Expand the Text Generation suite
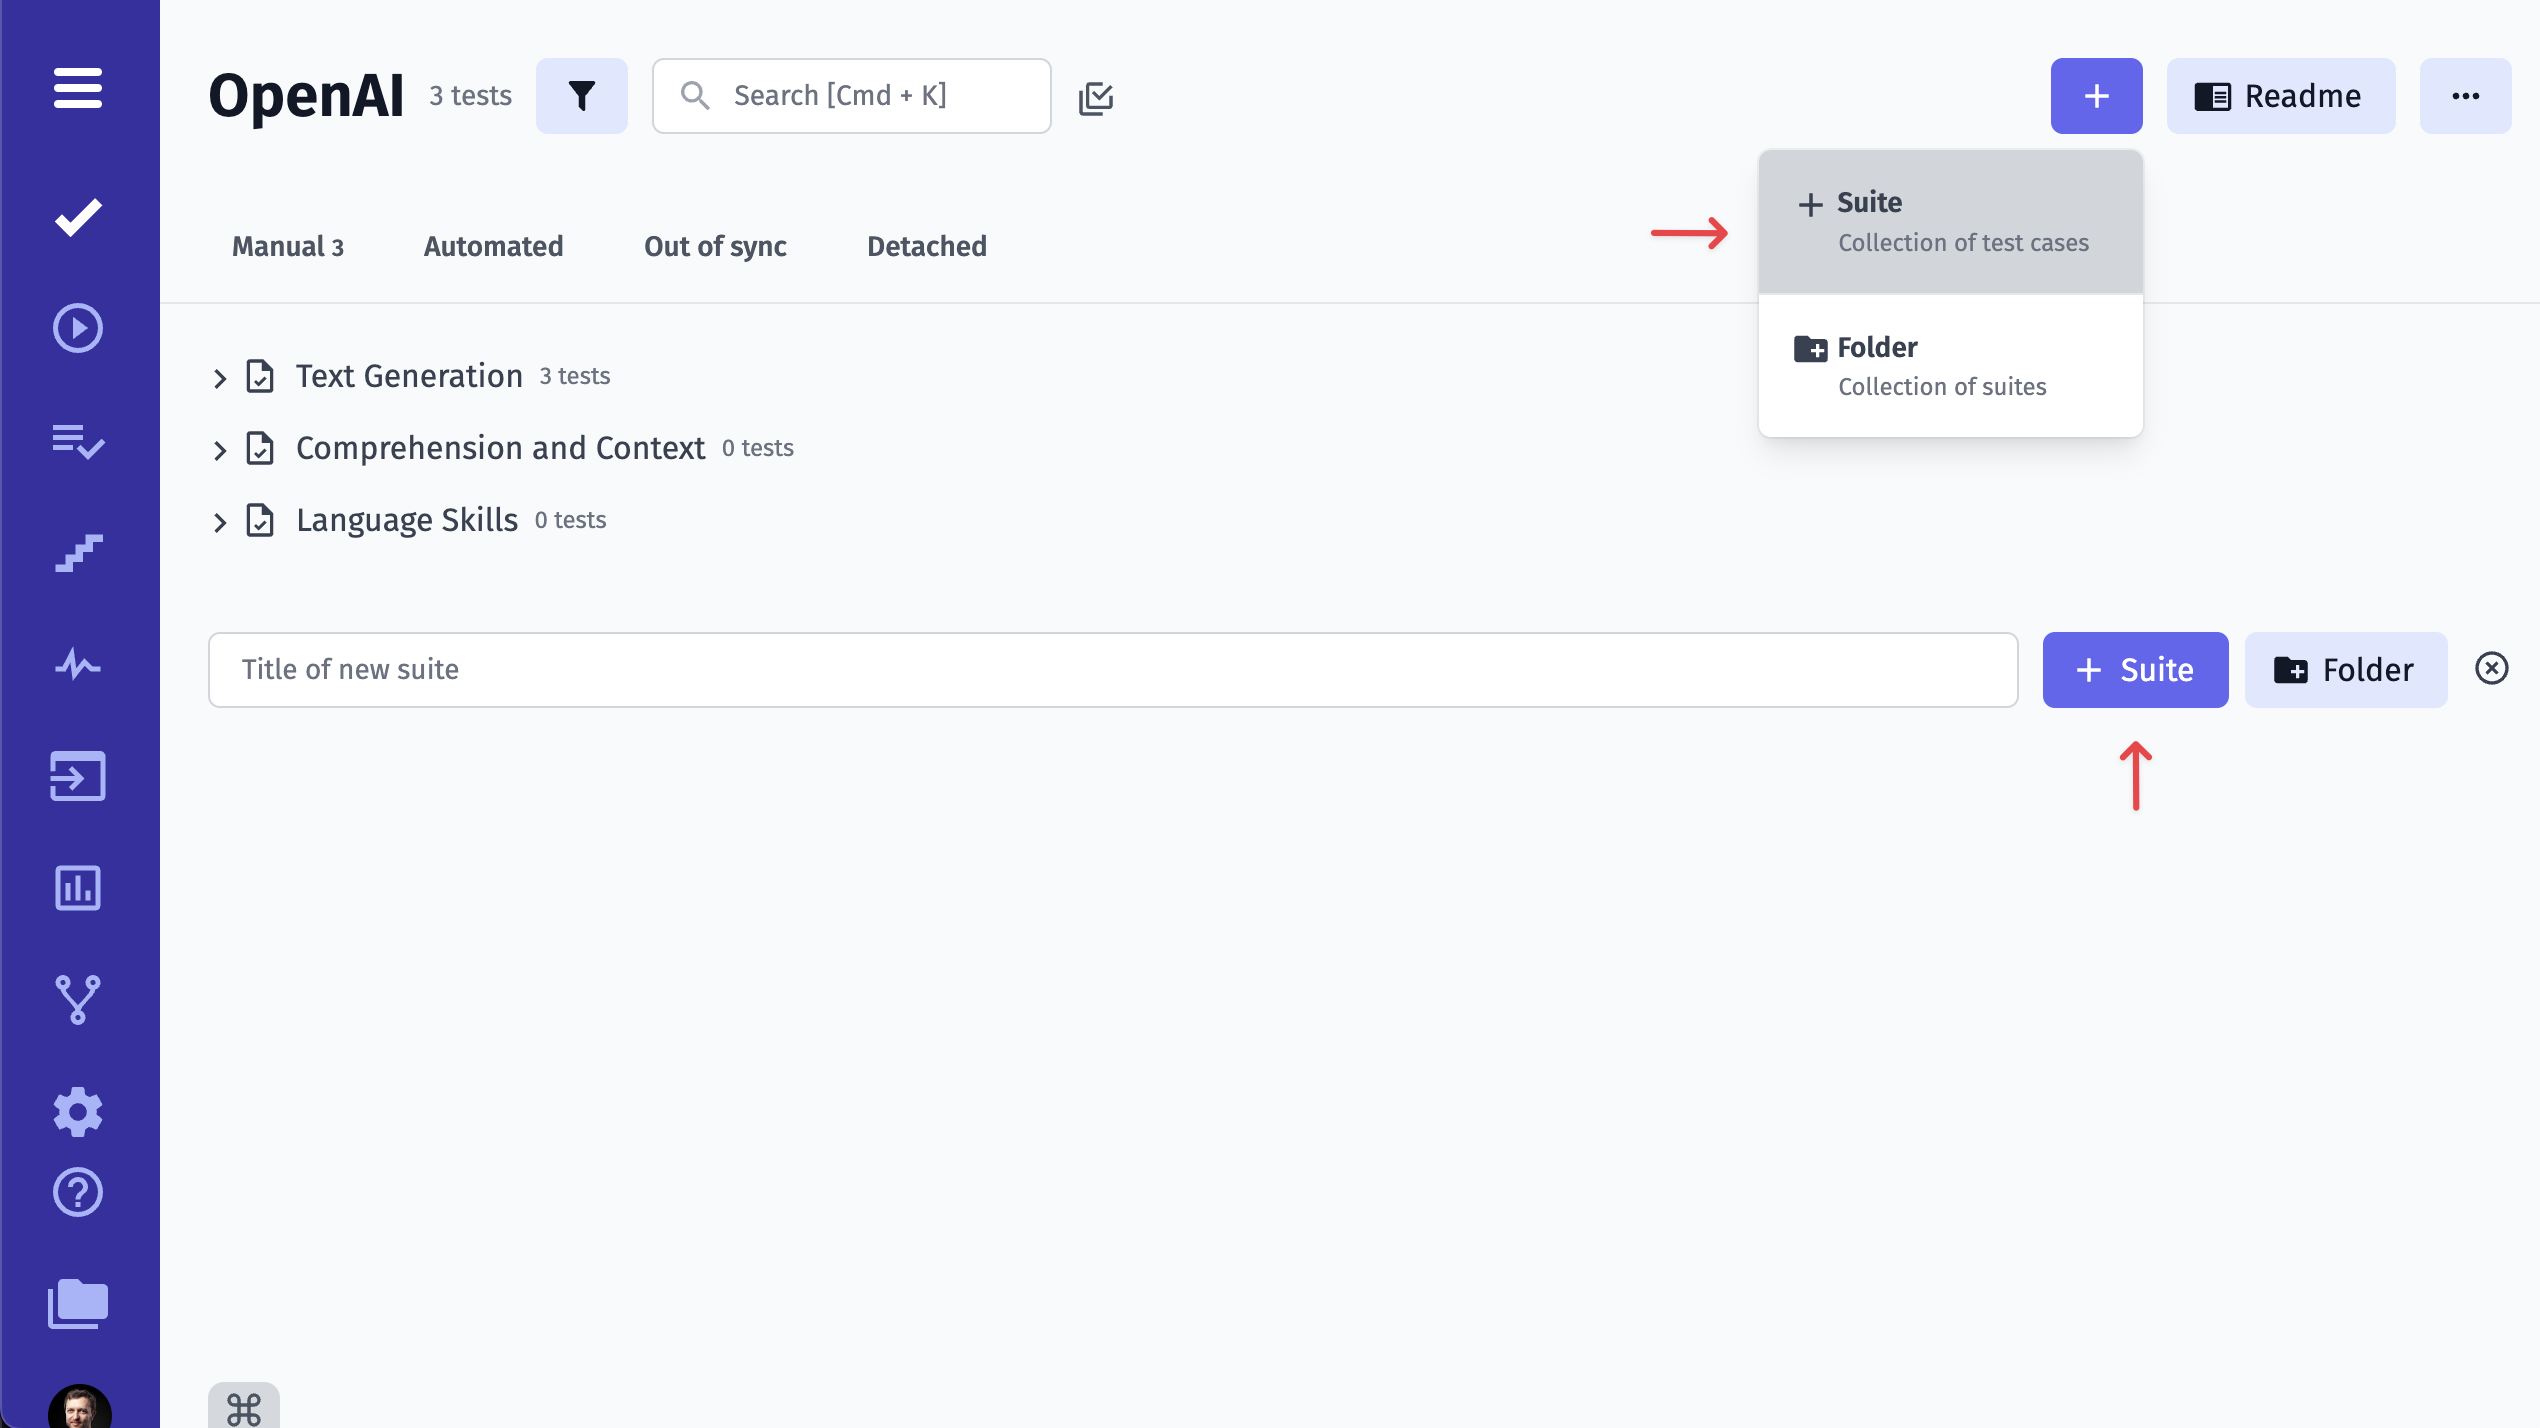2540x1428 pixels. tap(221, 377)
